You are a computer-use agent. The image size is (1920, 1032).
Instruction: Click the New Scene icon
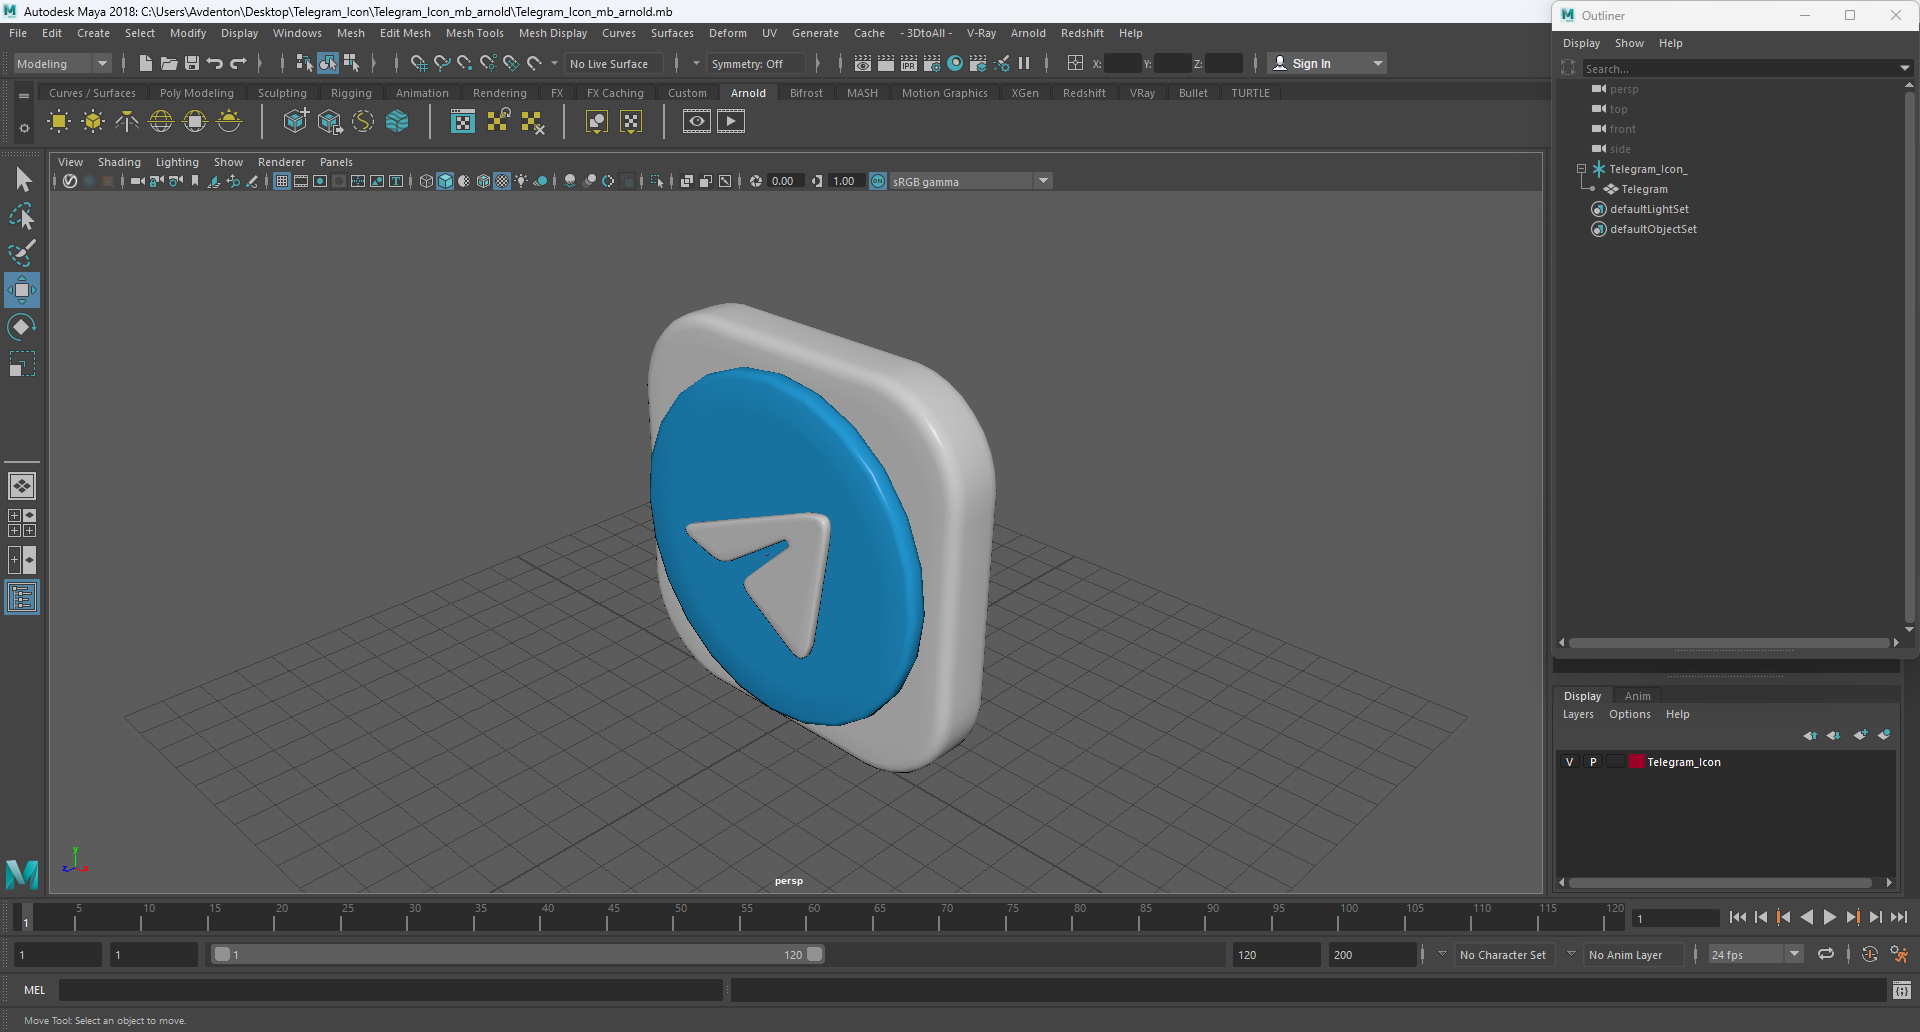coord(146,63)
